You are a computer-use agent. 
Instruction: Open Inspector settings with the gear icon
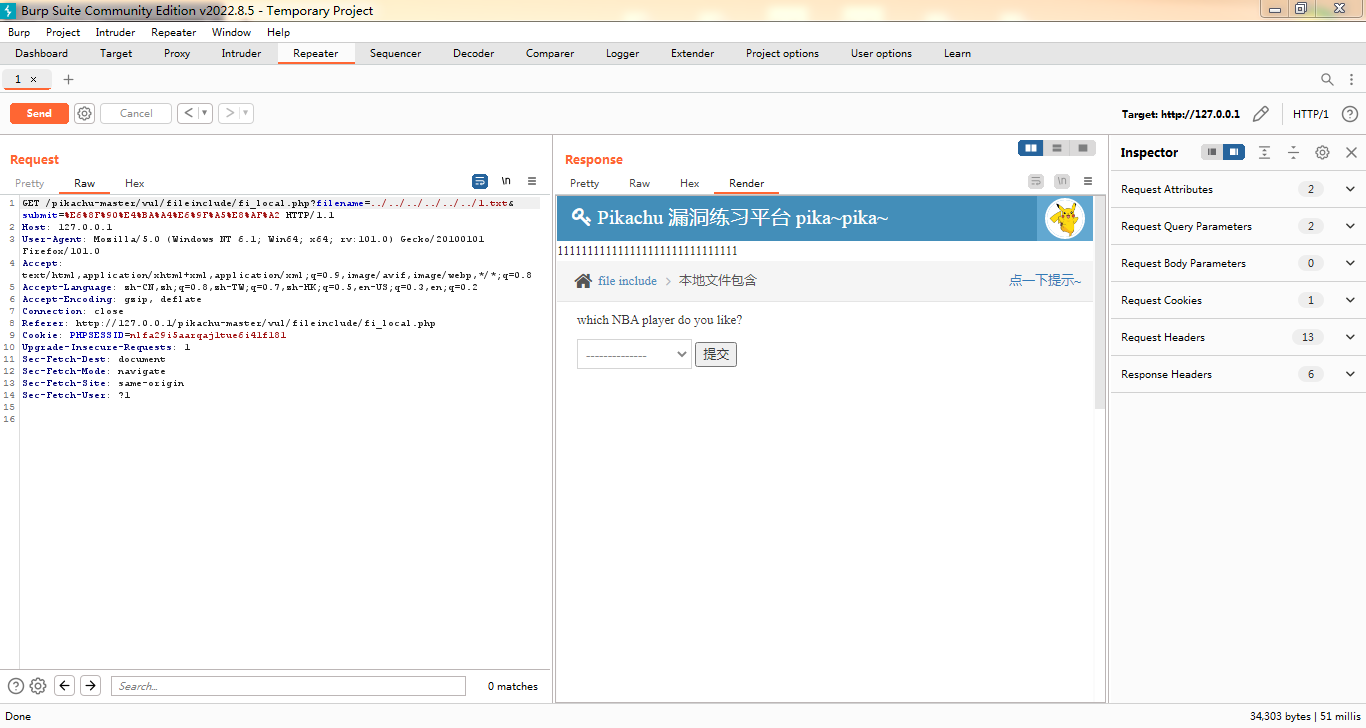(1322, 152)
